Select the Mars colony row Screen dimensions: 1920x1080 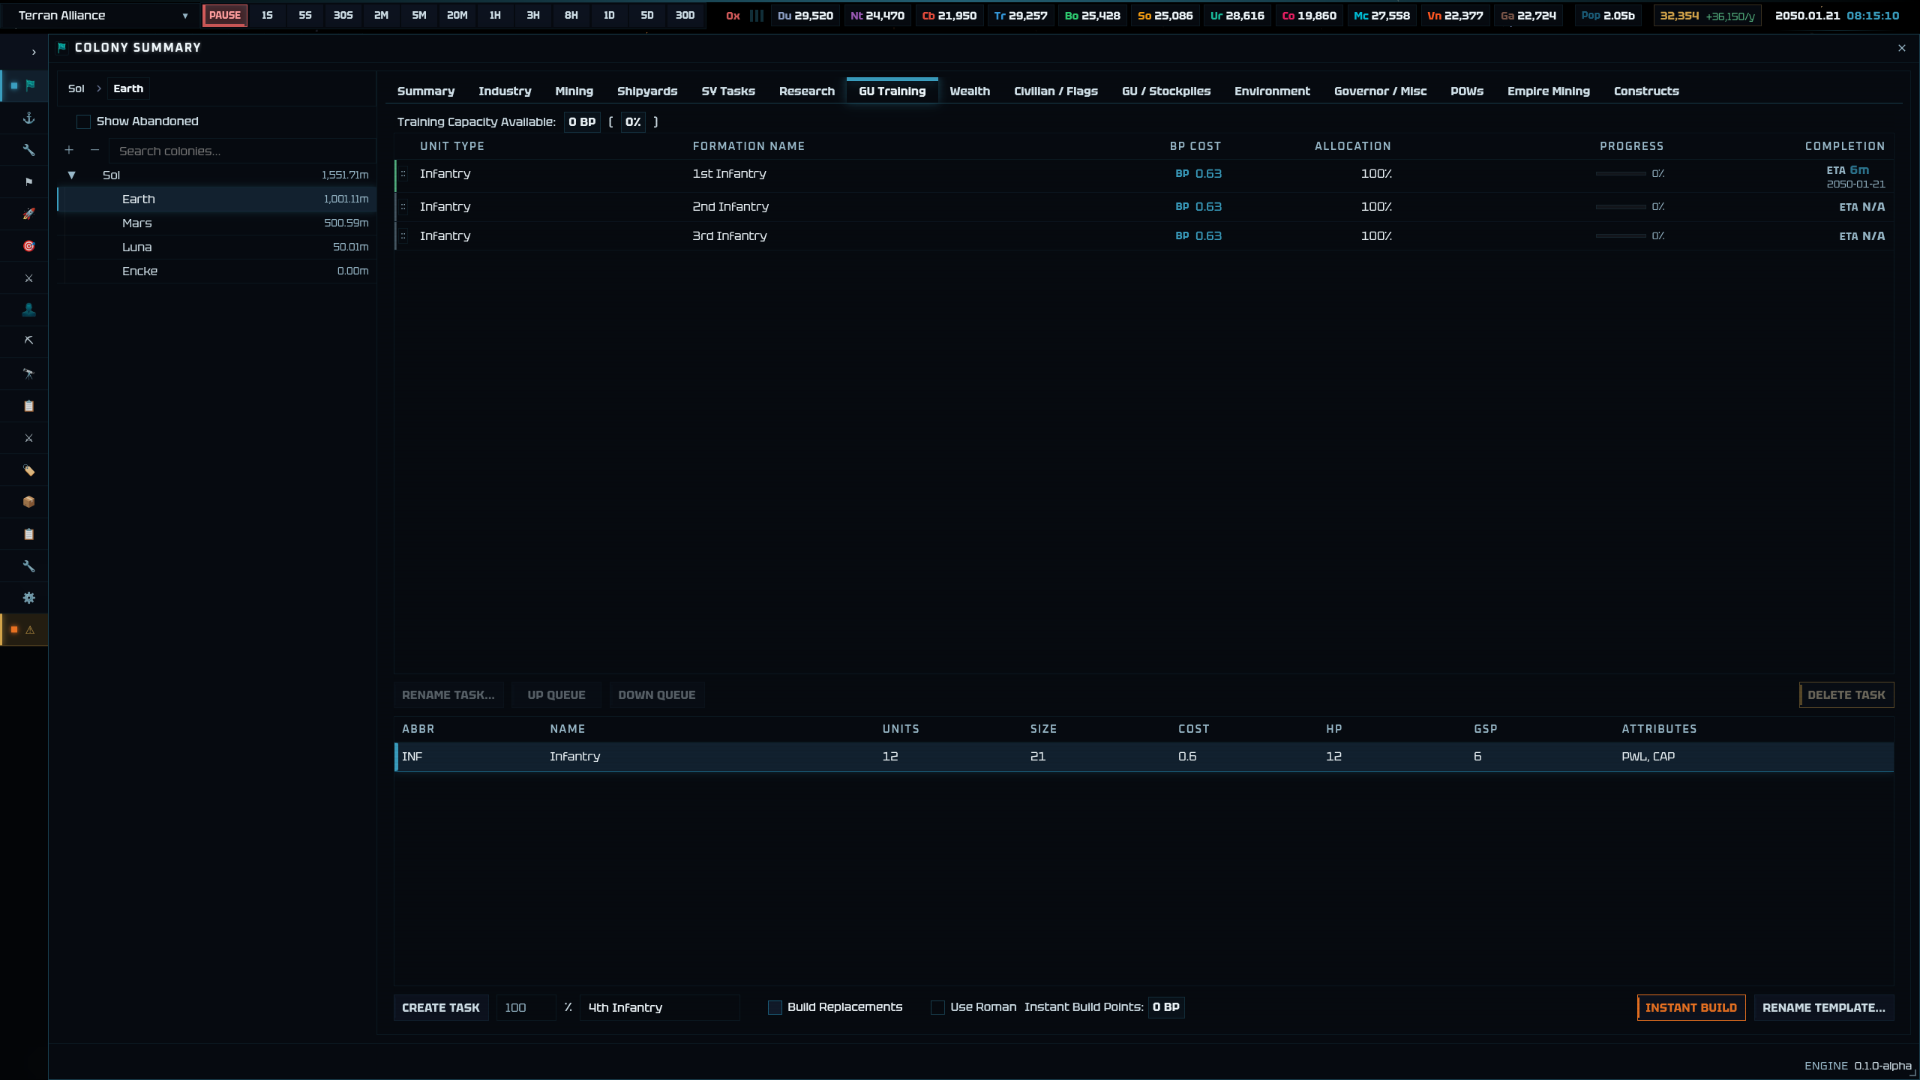tap(217, 223)
